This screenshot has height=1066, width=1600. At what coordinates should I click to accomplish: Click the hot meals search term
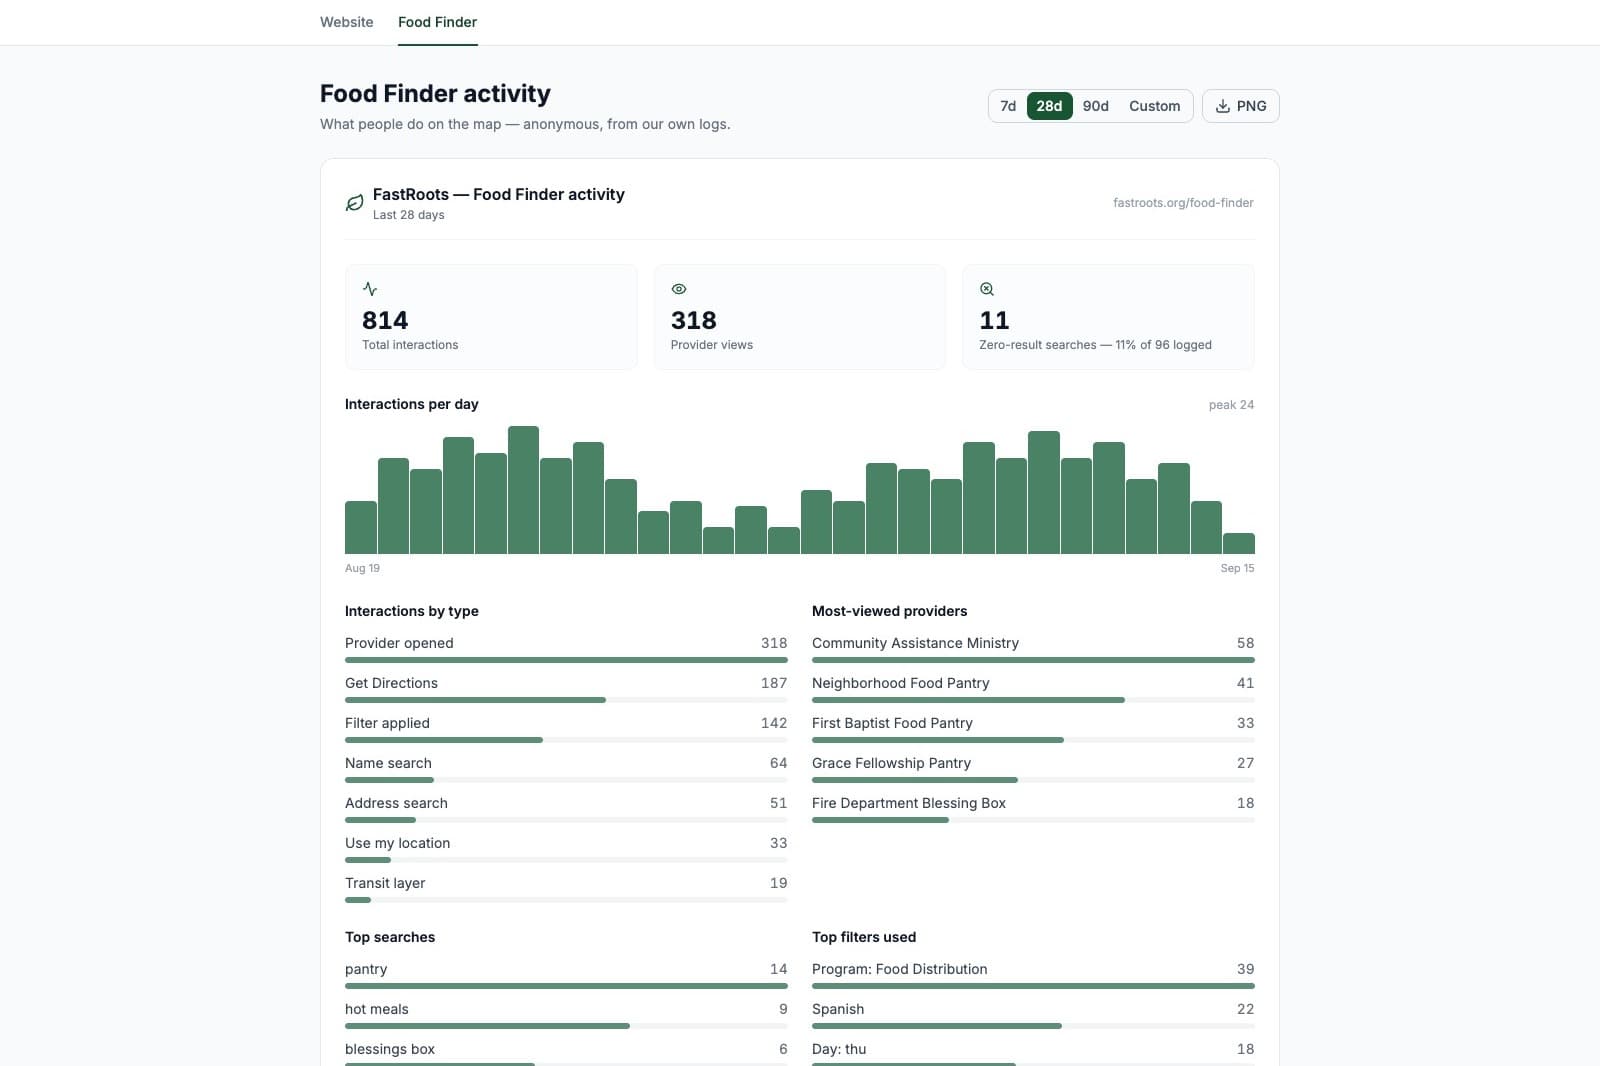(x=377, y=1009)
